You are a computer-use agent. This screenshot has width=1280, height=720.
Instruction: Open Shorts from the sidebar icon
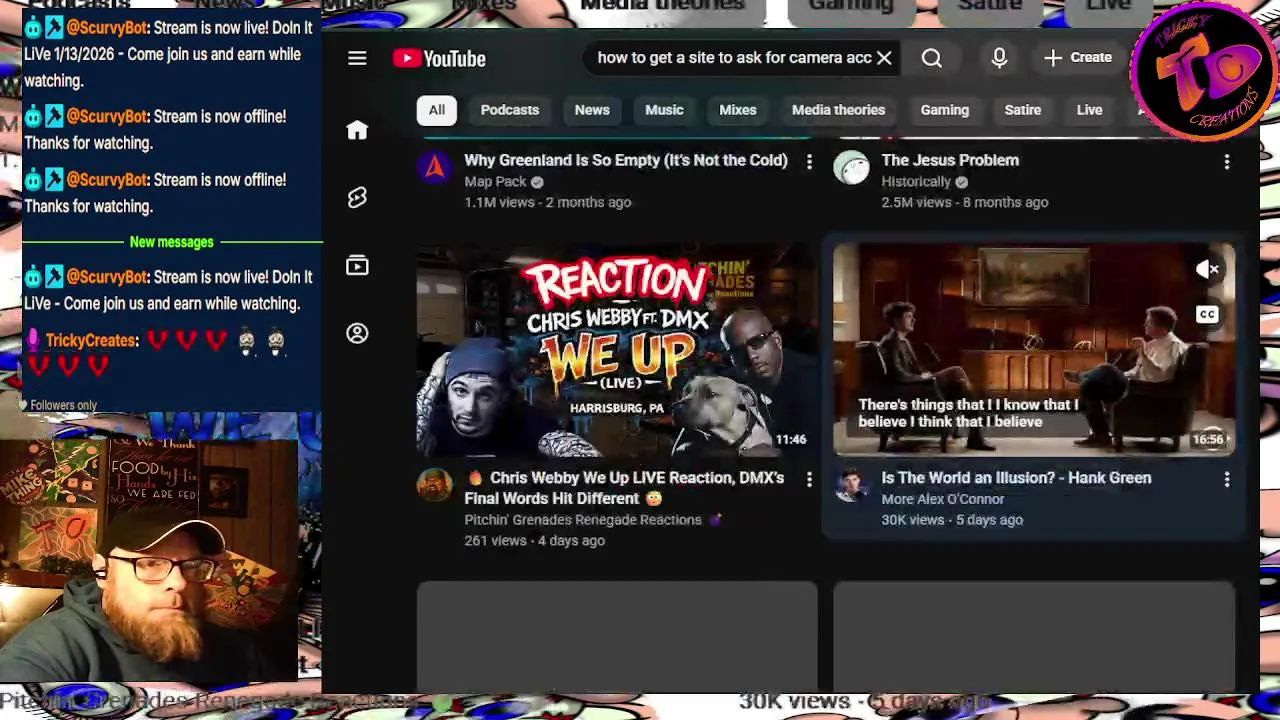357,198
